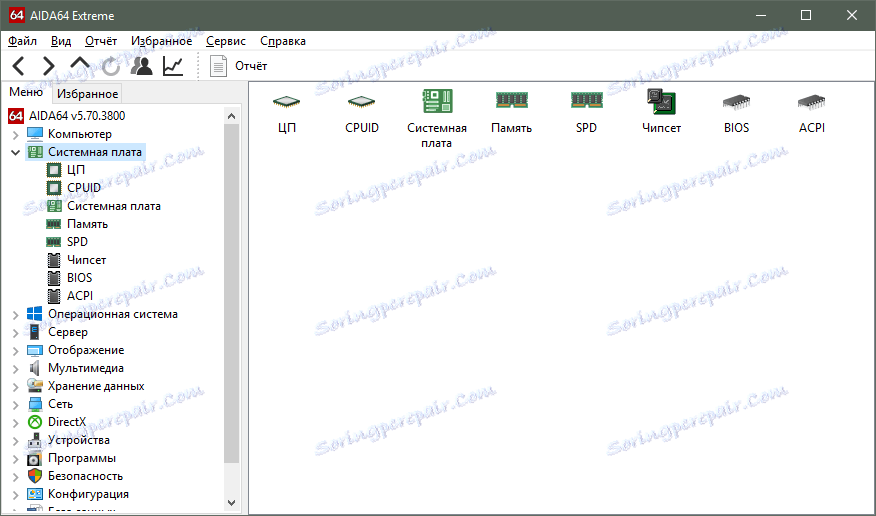
Task: Select Чипсет in the tree menu
Action: pos(86,260)
